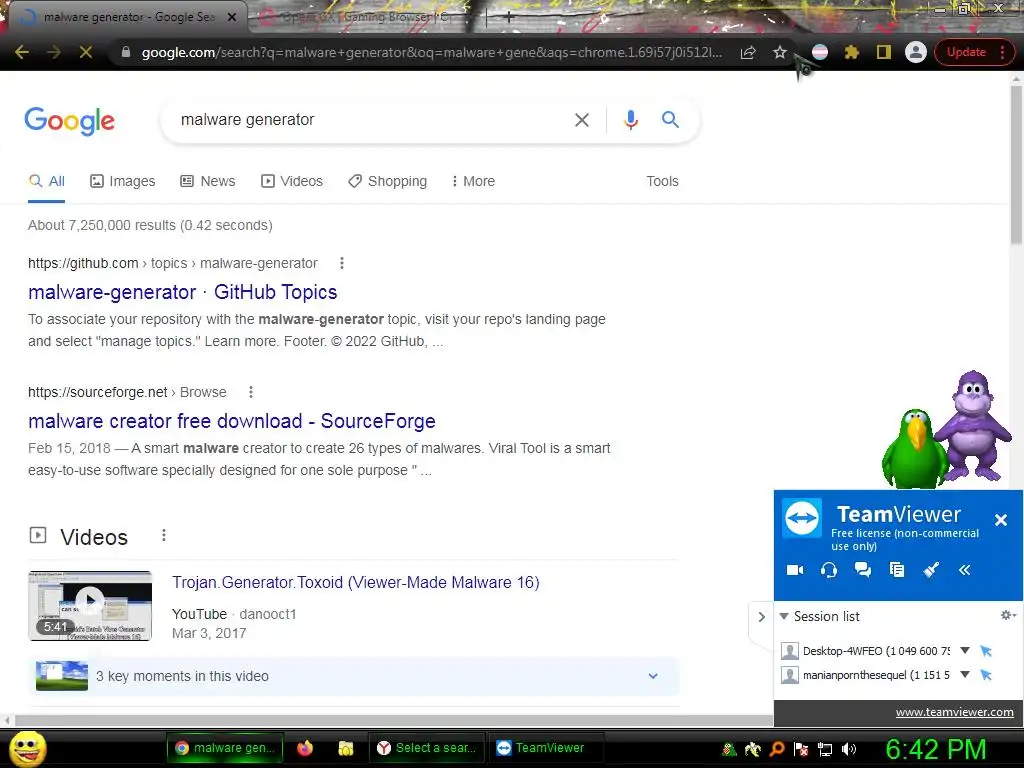The width and height of the screenshot is (1024, 768).
Task: Select the TeamViewer taskbar item
Action: 545,748
